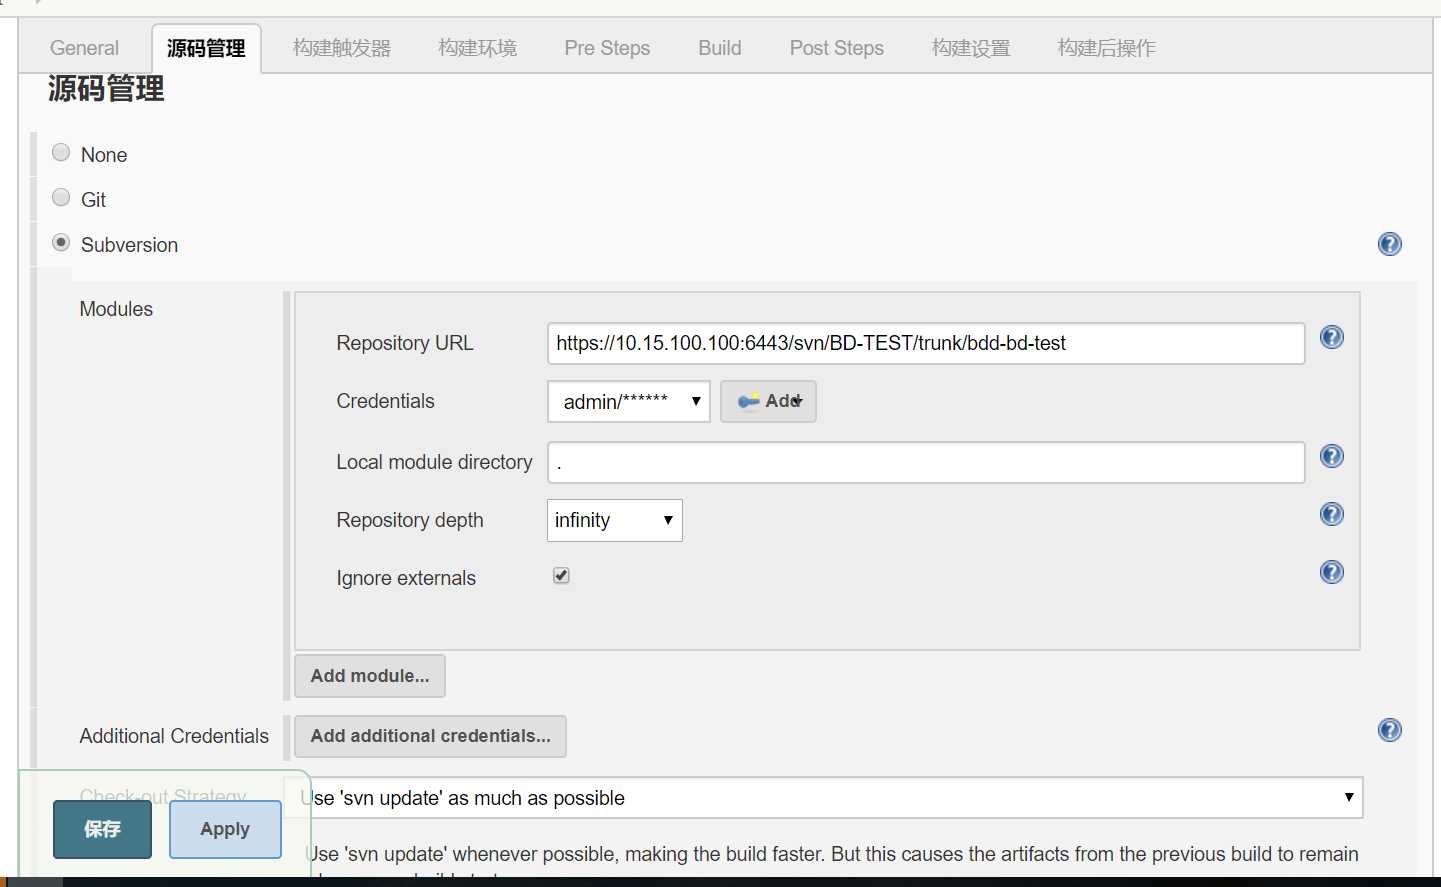1441x887 pixels.
Task: Open help for Repository depth
Action: point(1331,514)
